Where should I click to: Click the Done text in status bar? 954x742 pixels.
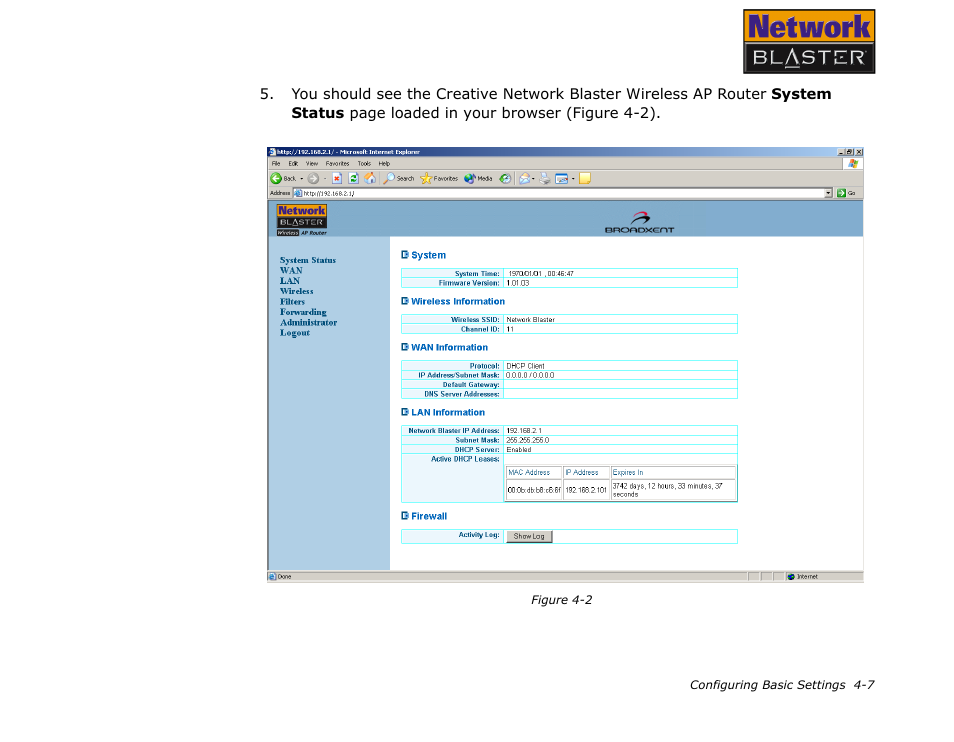(284, 577)
